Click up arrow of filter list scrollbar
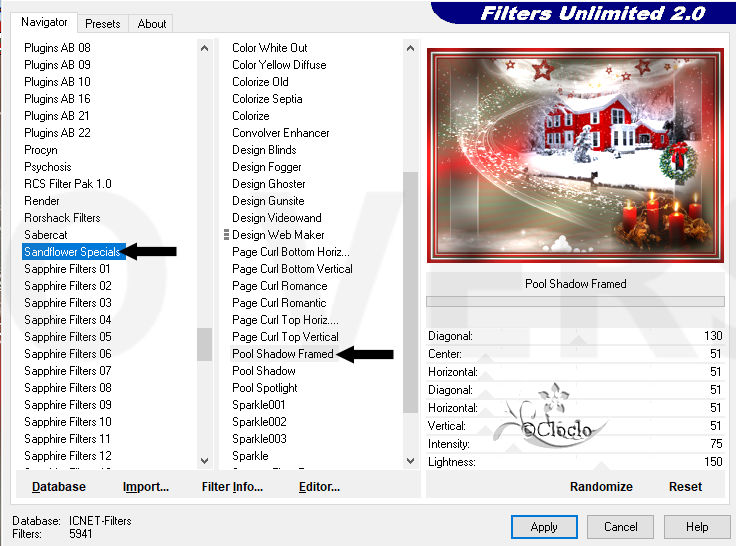 click(x=410, y=48)
